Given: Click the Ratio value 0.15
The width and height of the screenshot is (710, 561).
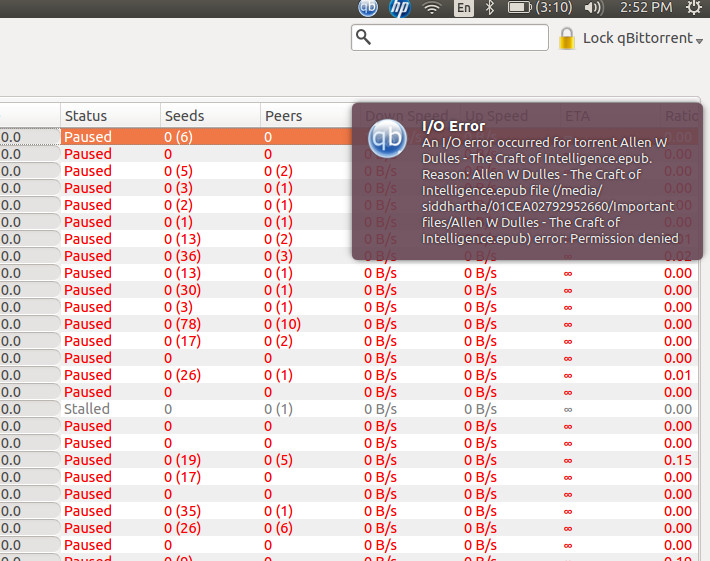Looking at the screenshot, I should click(x=678, y=460).
